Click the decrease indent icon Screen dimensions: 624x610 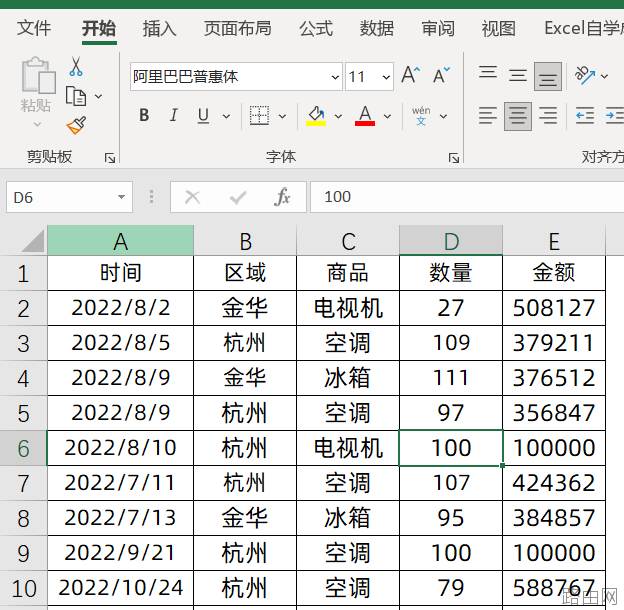pos(585,116)
